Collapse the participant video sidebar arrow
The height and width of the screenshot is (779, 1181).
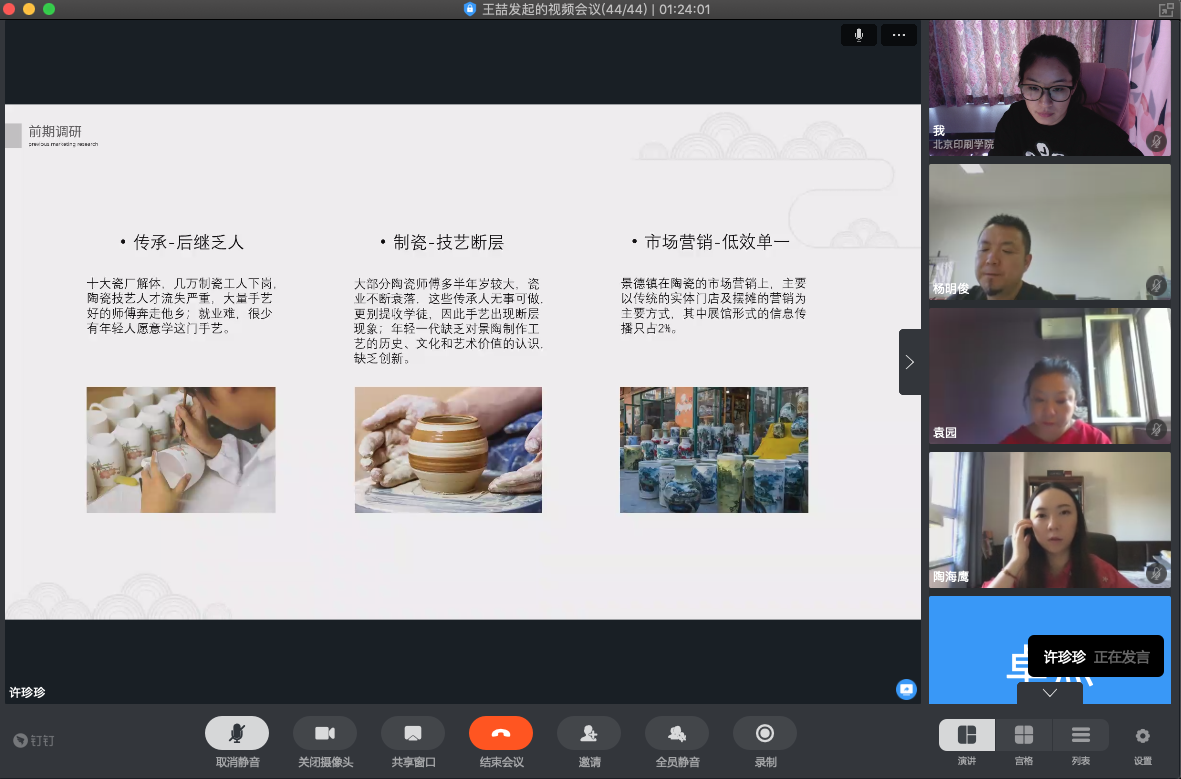[x=909, y=362]
